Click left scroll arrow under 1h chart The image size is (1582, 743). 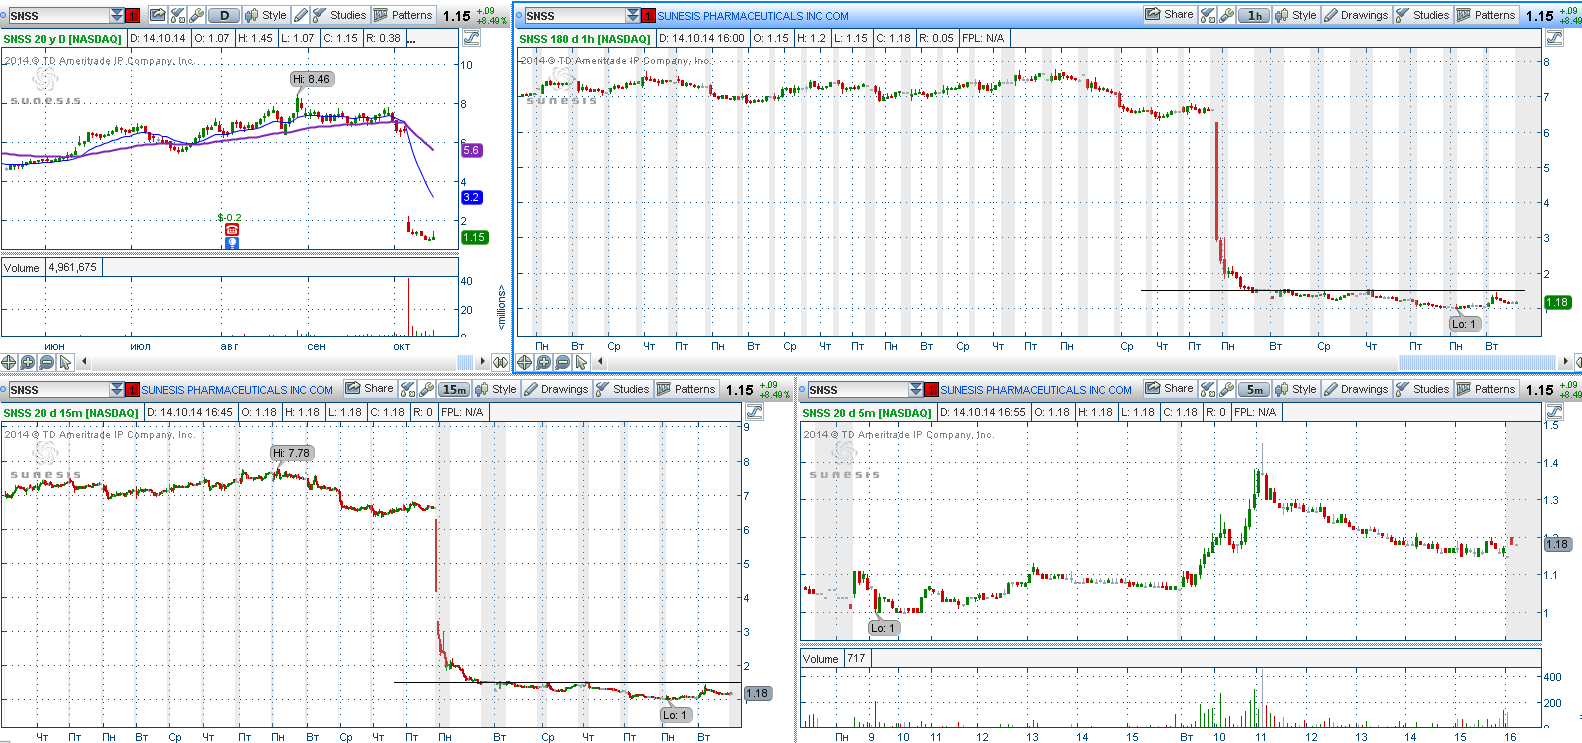pyautogui.click(x=600, y=362)
